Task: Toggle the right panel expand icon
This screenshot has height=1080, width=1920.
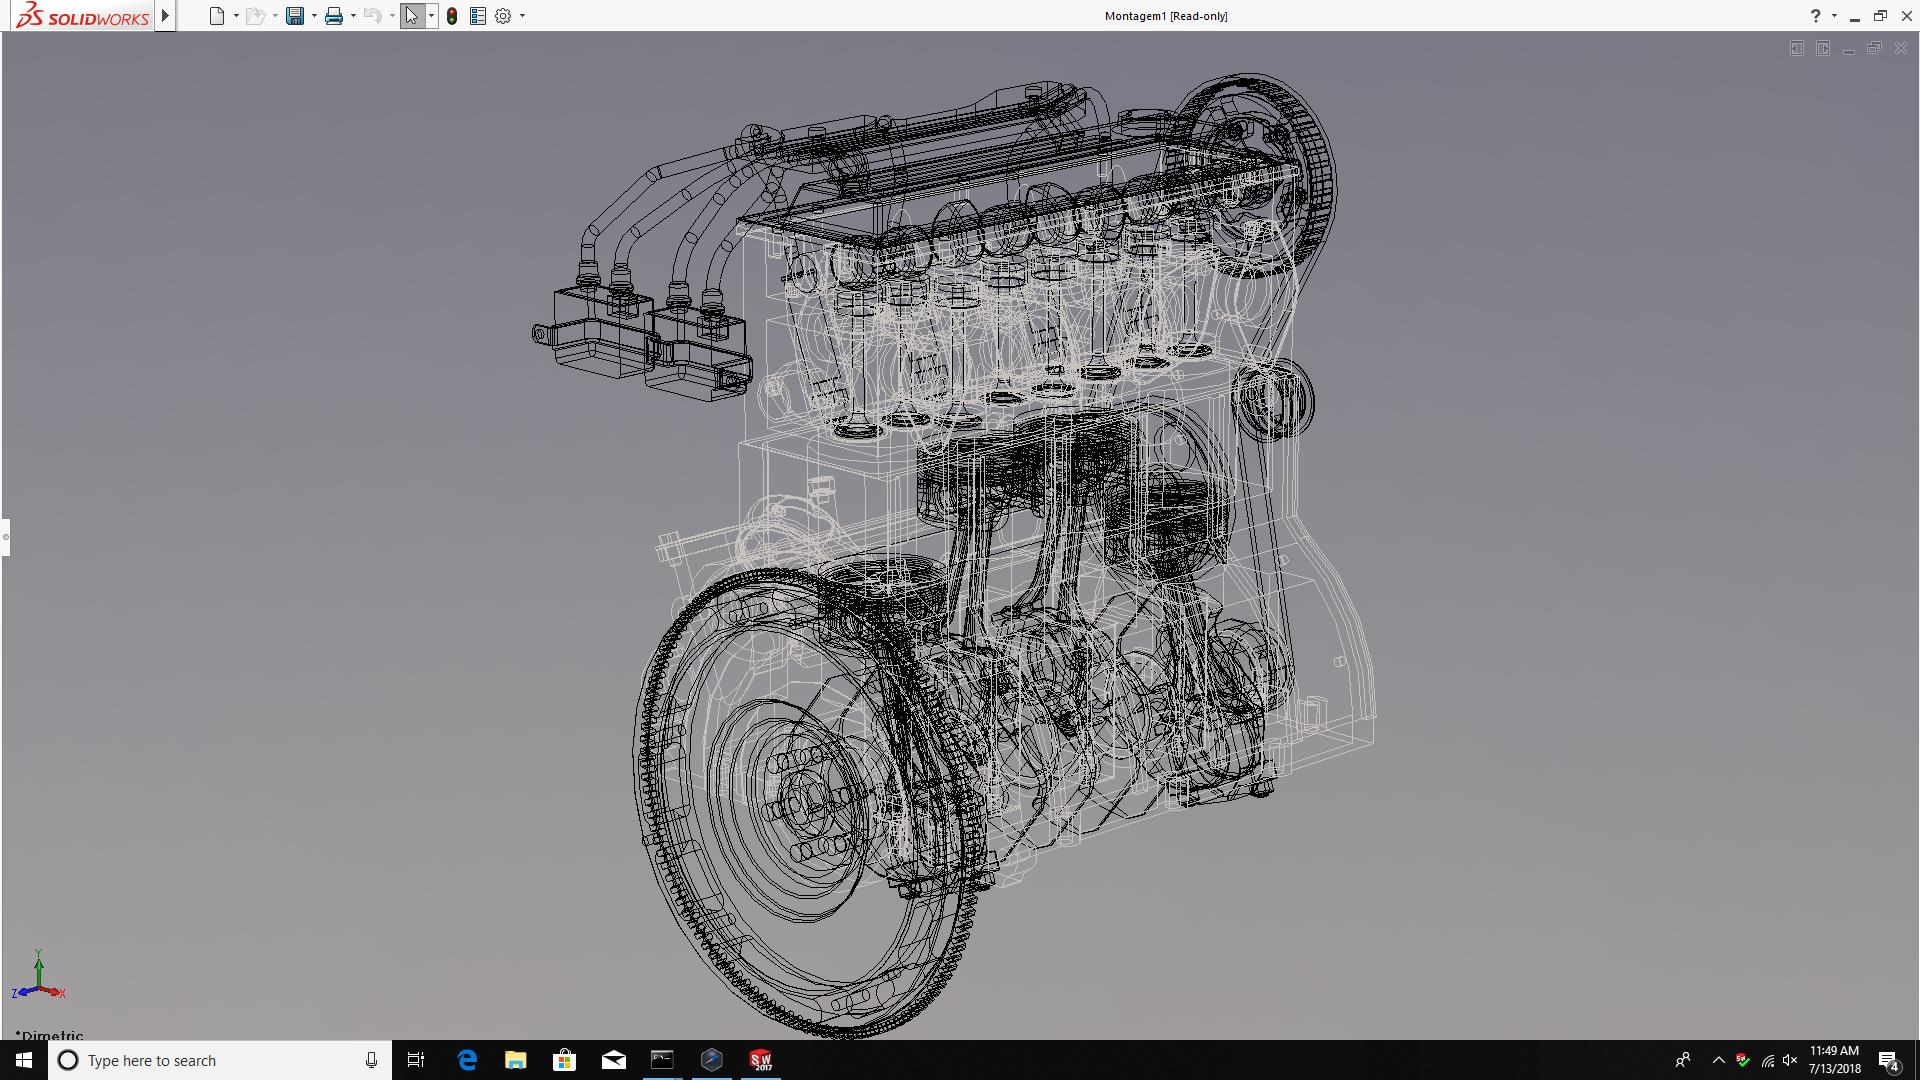Action: click(1823, 48)
